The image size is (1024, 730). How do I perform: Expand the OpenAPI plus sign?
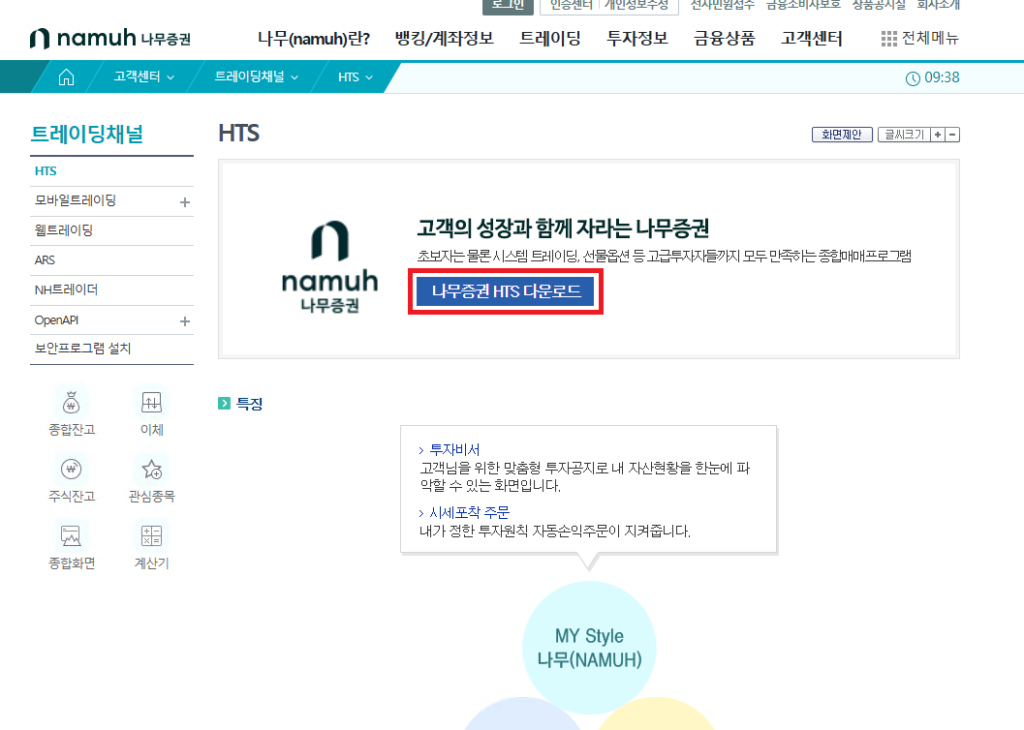tap(185, 321)
